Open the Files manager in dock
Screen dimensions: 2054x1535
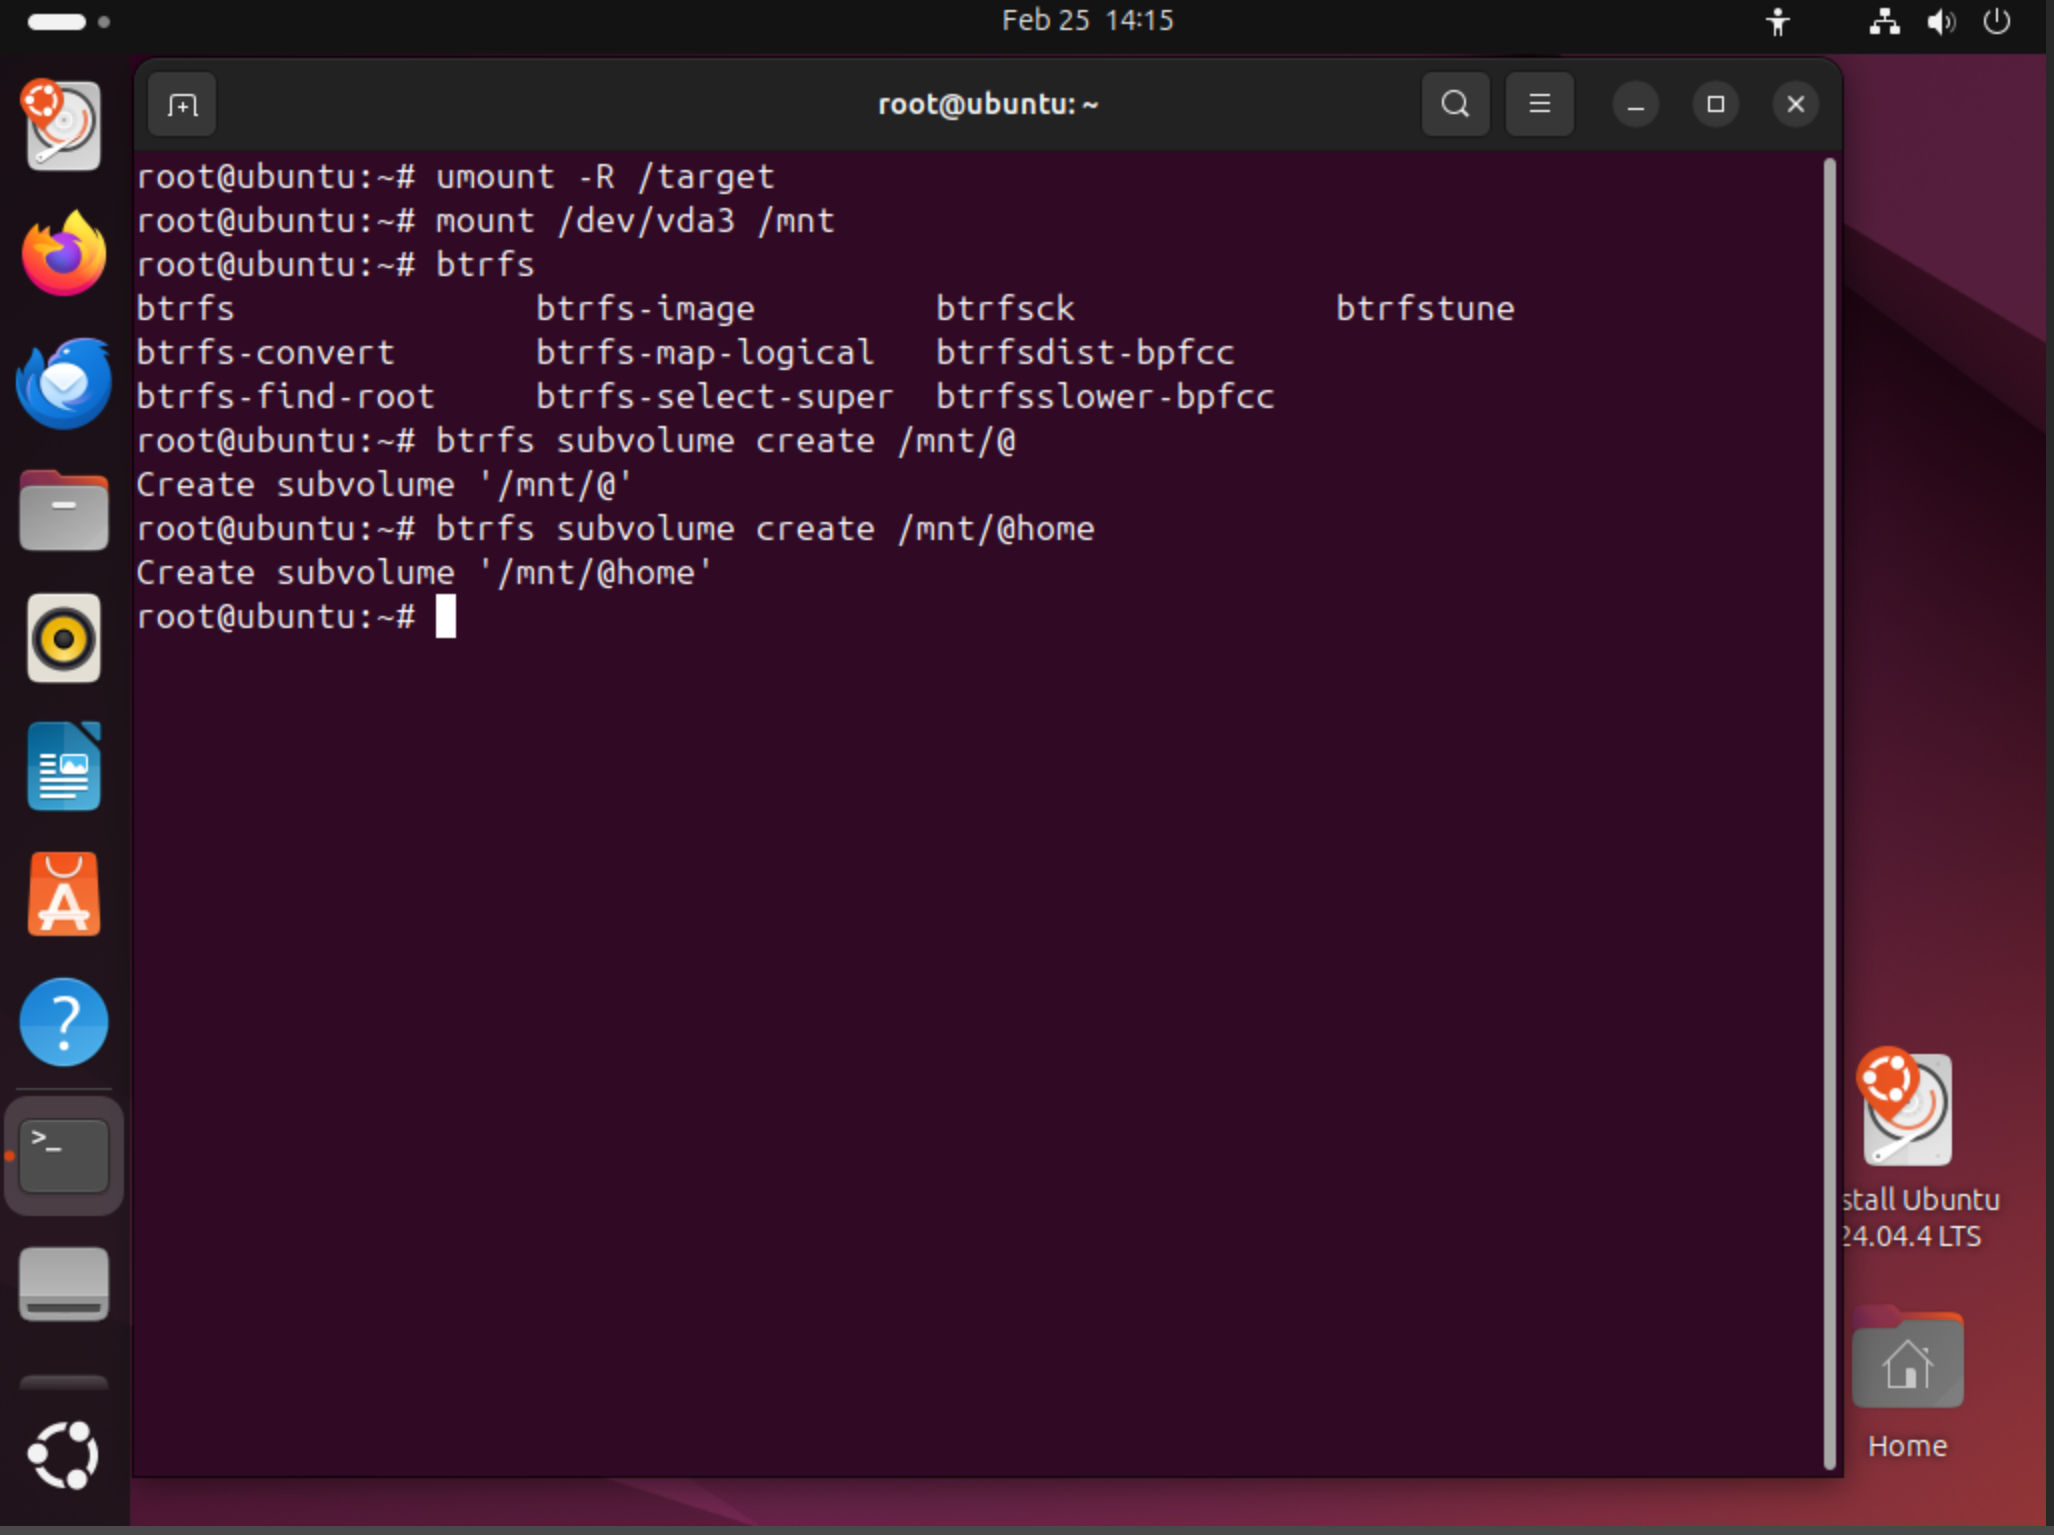(64, 511)
